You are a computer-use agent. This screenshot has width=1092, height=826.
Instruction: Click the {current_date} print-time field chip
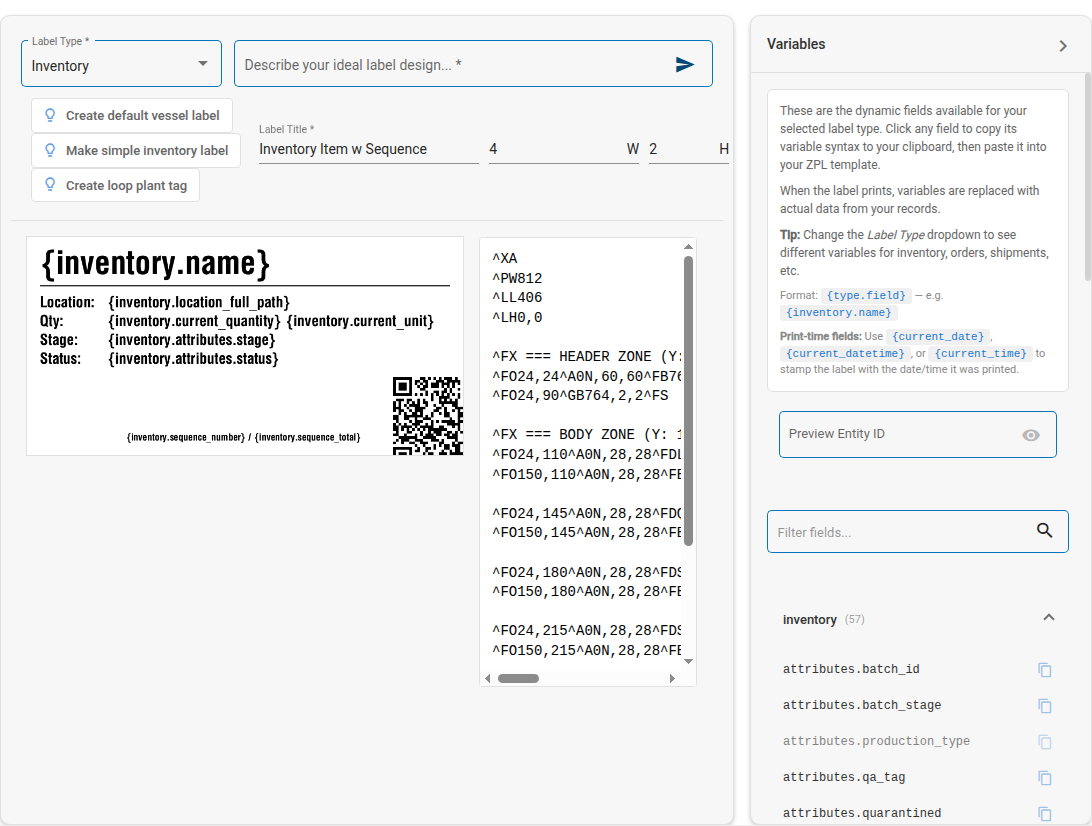(938, 336)
